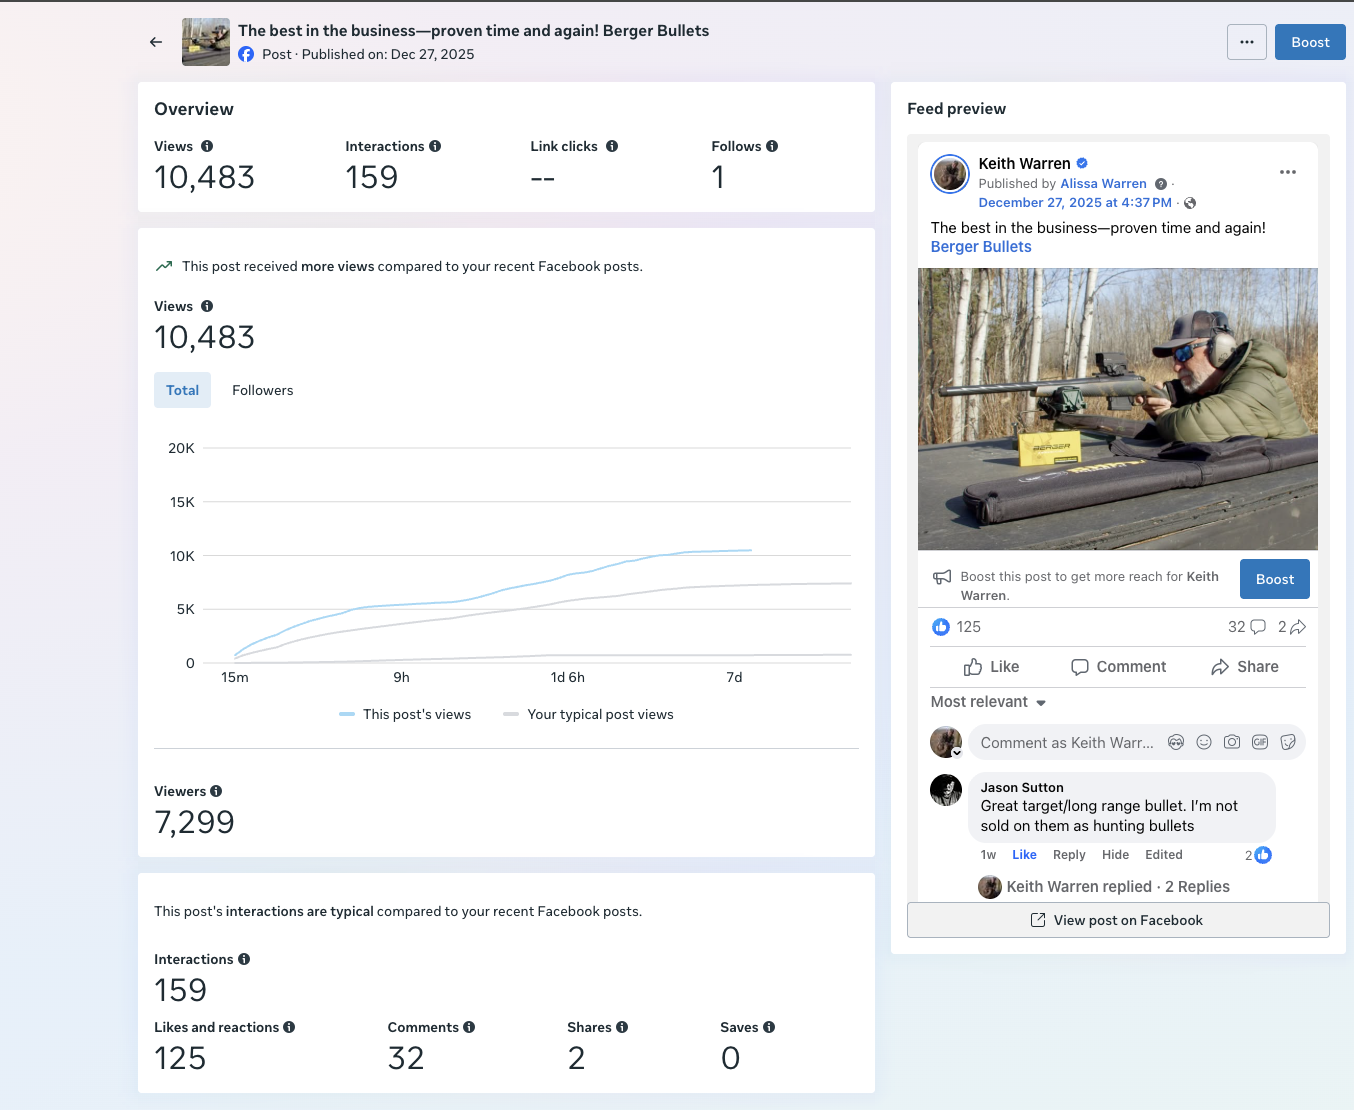
Task: Click Jason Sutton's commenter name
Action: (1022, 788)
